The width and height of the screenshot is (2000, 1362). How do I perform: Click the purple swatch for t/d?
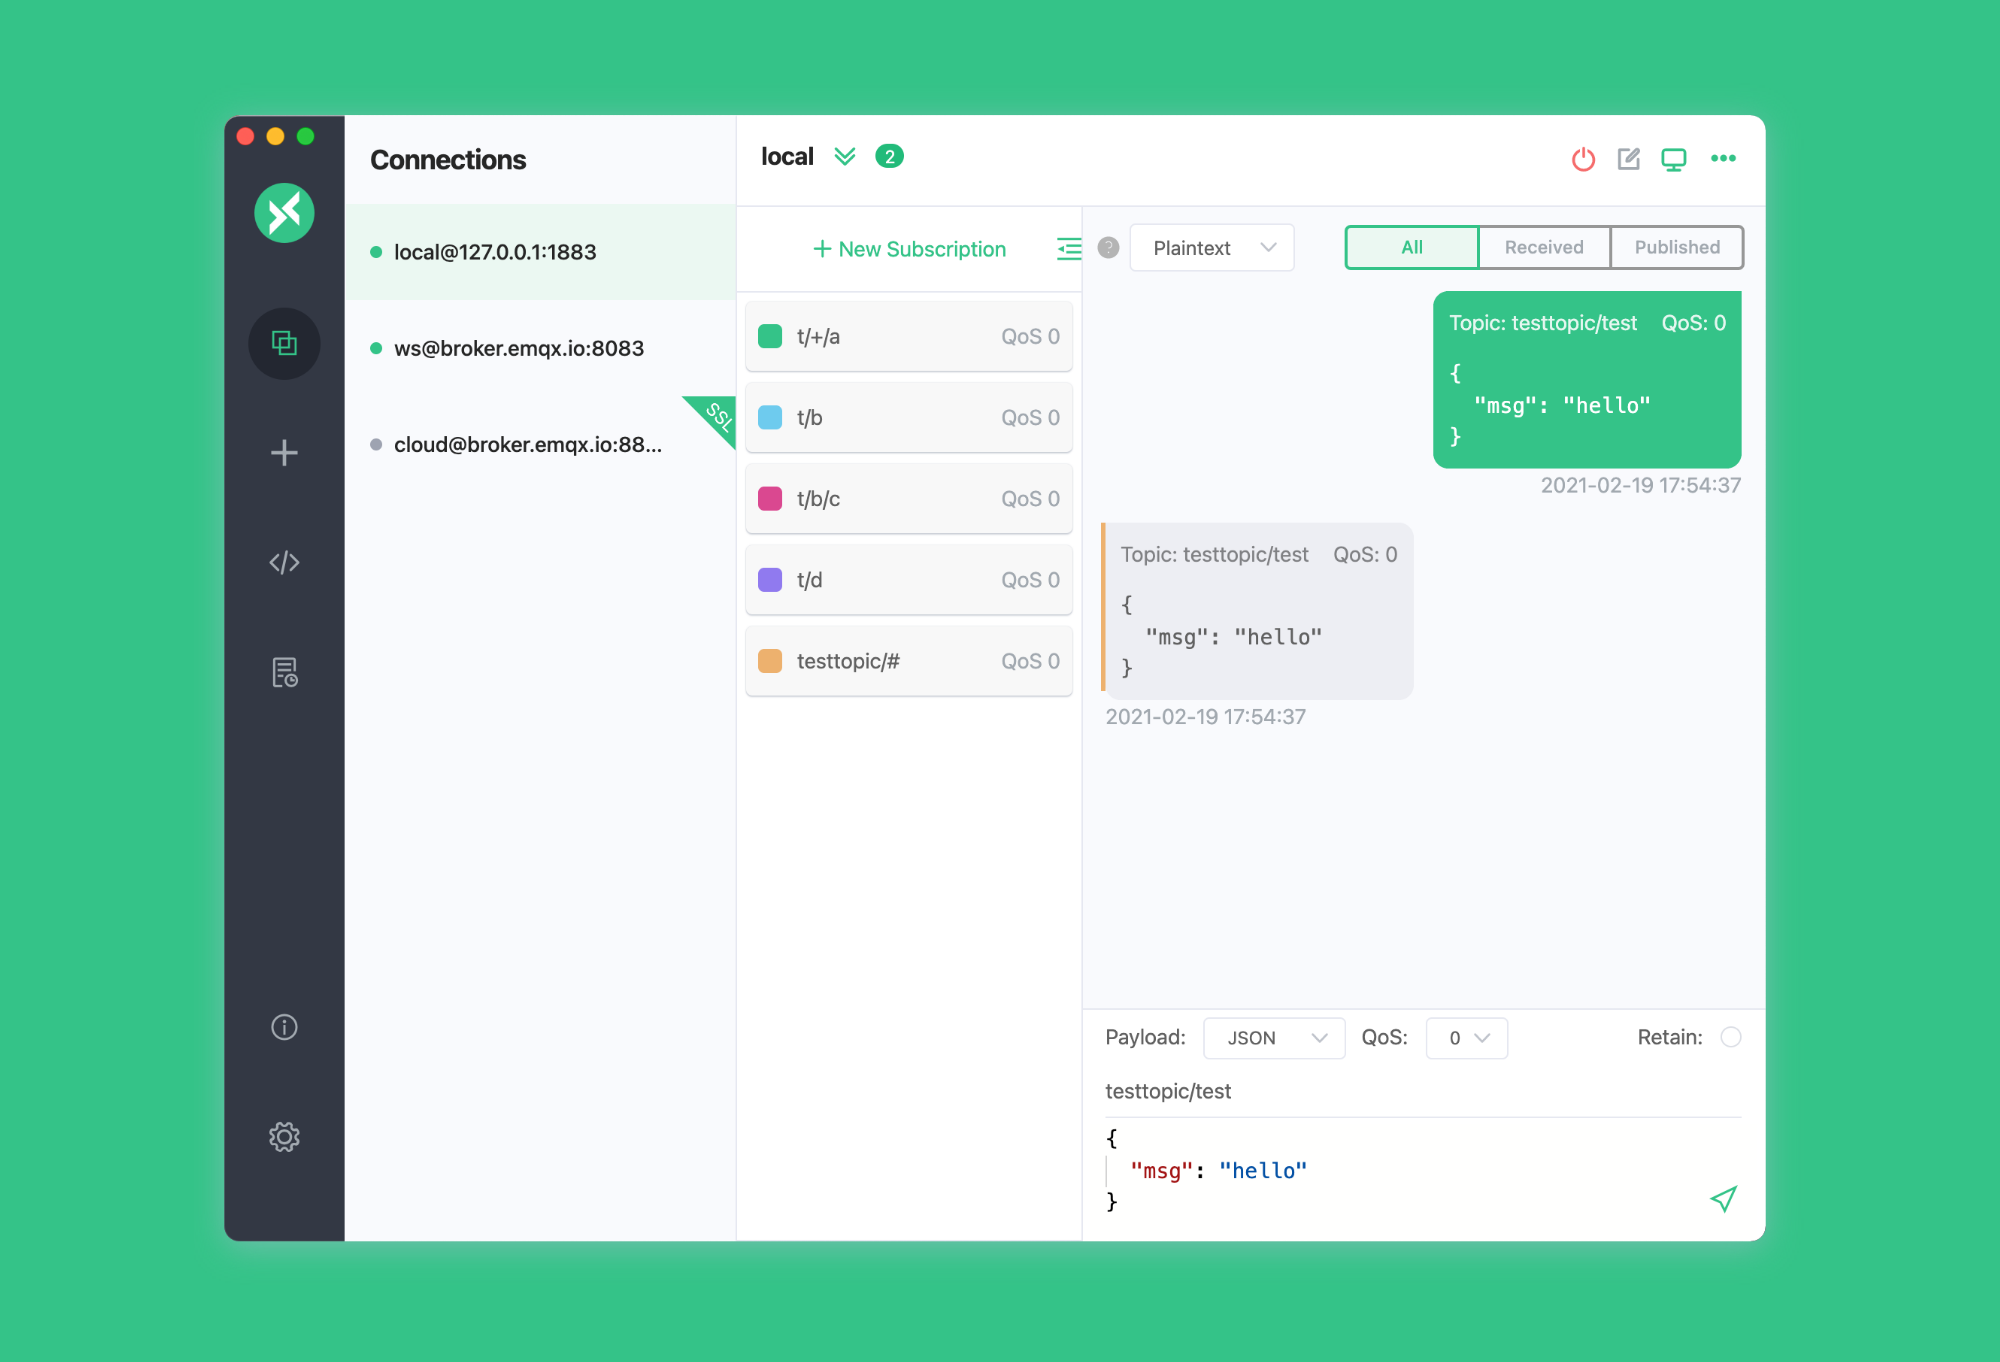[770, 580]
